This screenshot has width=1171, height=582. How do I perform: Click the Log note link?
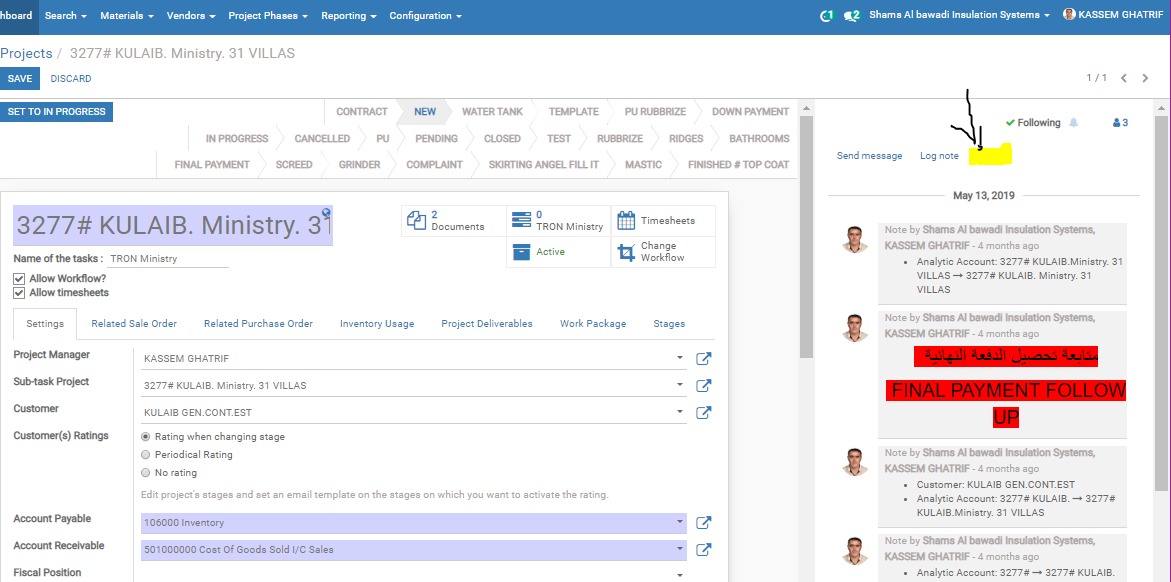click(x=939, y=156)
